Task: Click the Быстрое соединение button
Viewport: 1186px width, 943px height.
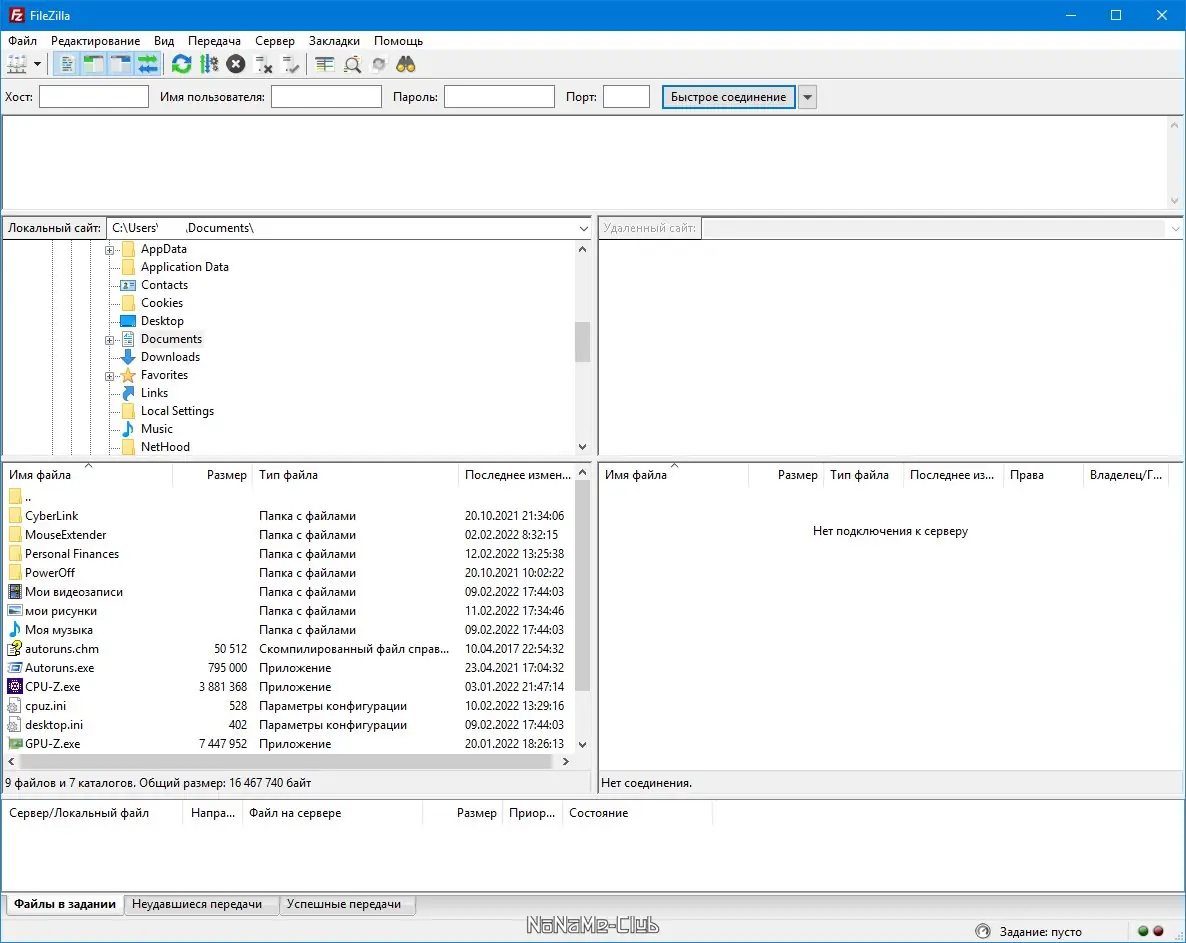Action: (x=728, y=97)
